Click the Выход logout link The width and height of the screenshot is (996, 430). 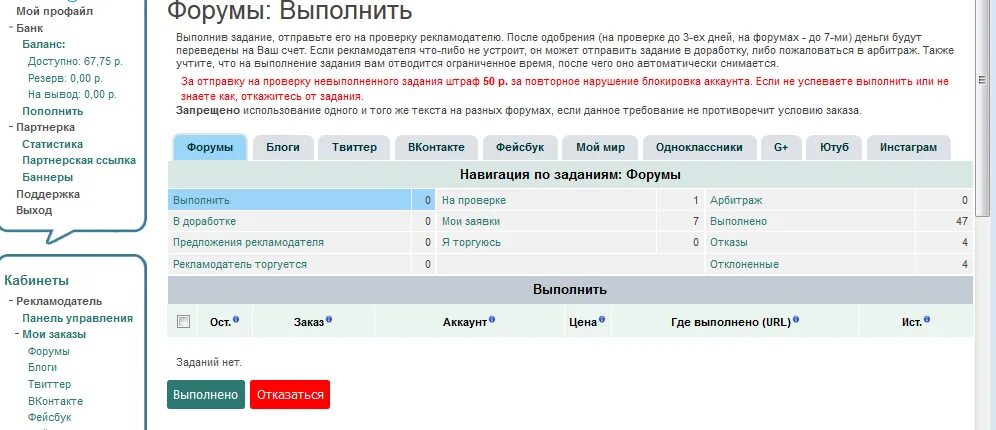point(34,210)
